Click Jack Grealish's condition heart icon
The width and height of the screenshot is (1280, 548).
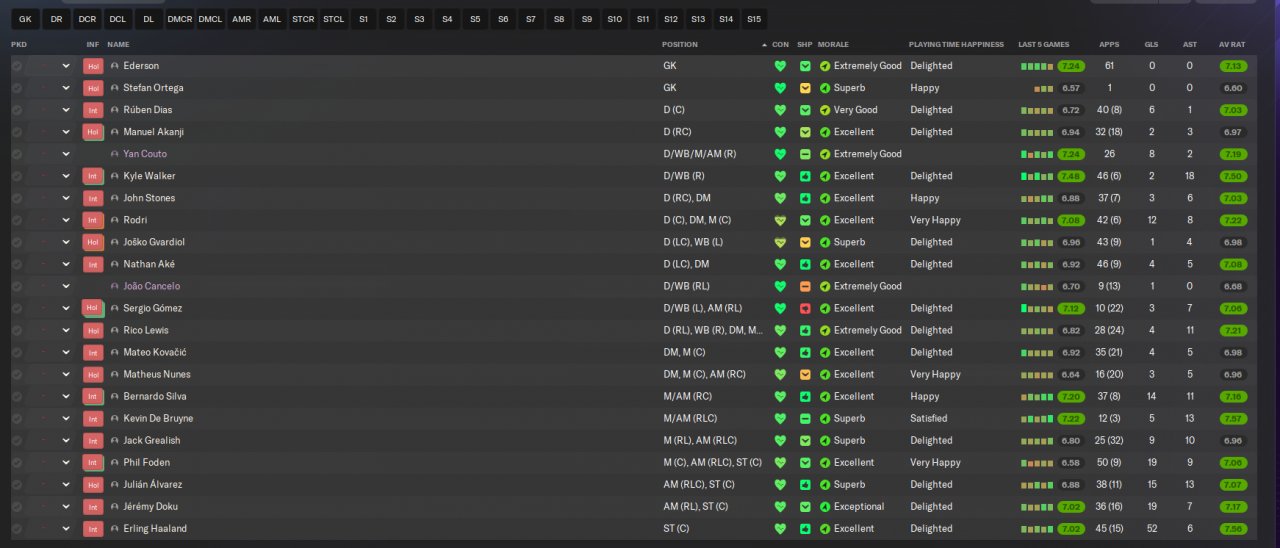tap(780, 440)
